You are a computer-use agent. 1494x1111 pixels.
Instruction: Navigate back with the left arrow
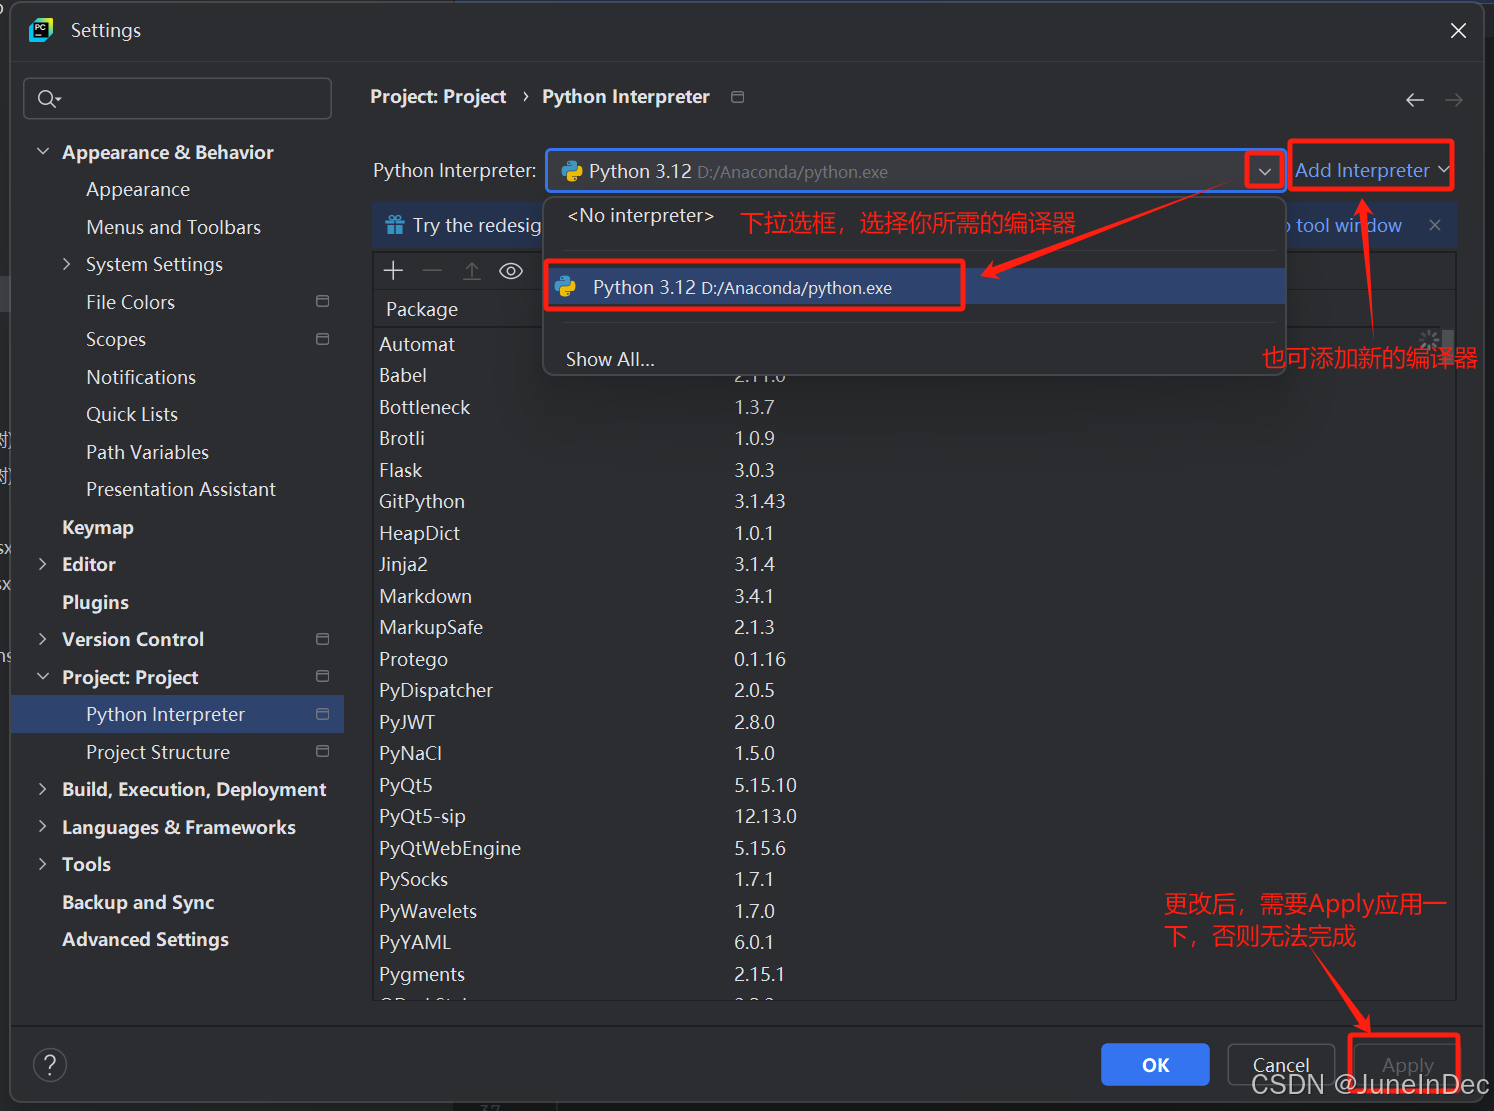point(1414,100)
